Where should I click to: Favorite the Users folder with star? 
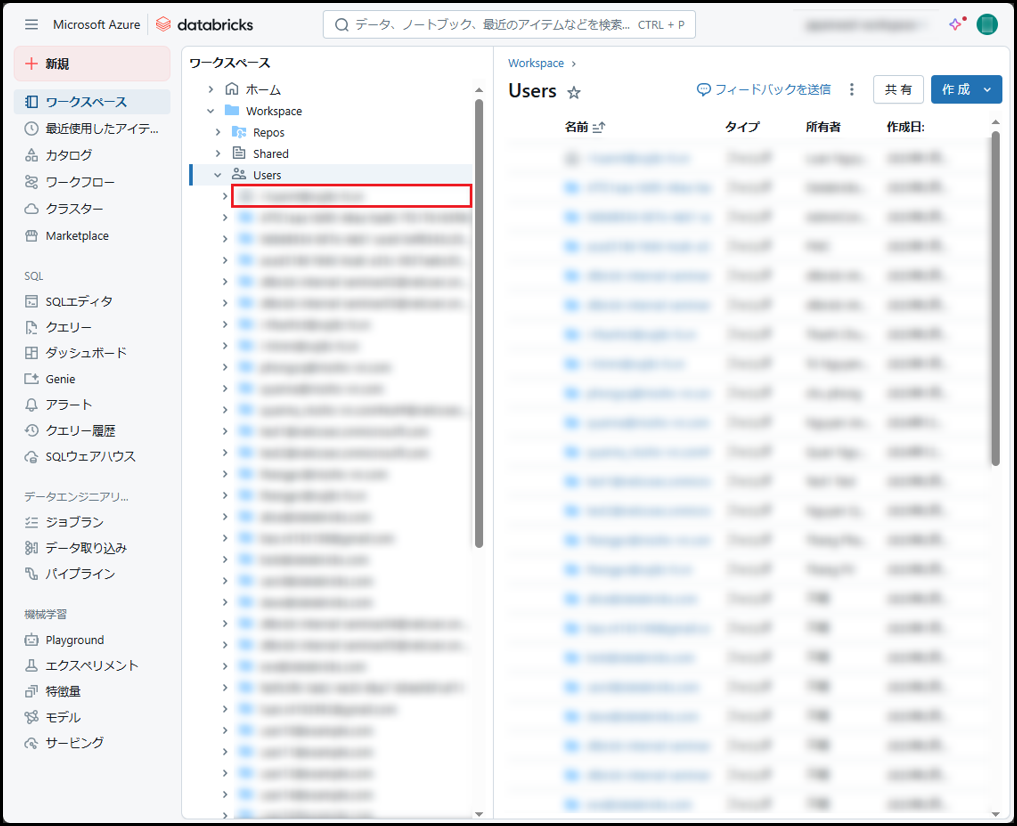574,93
